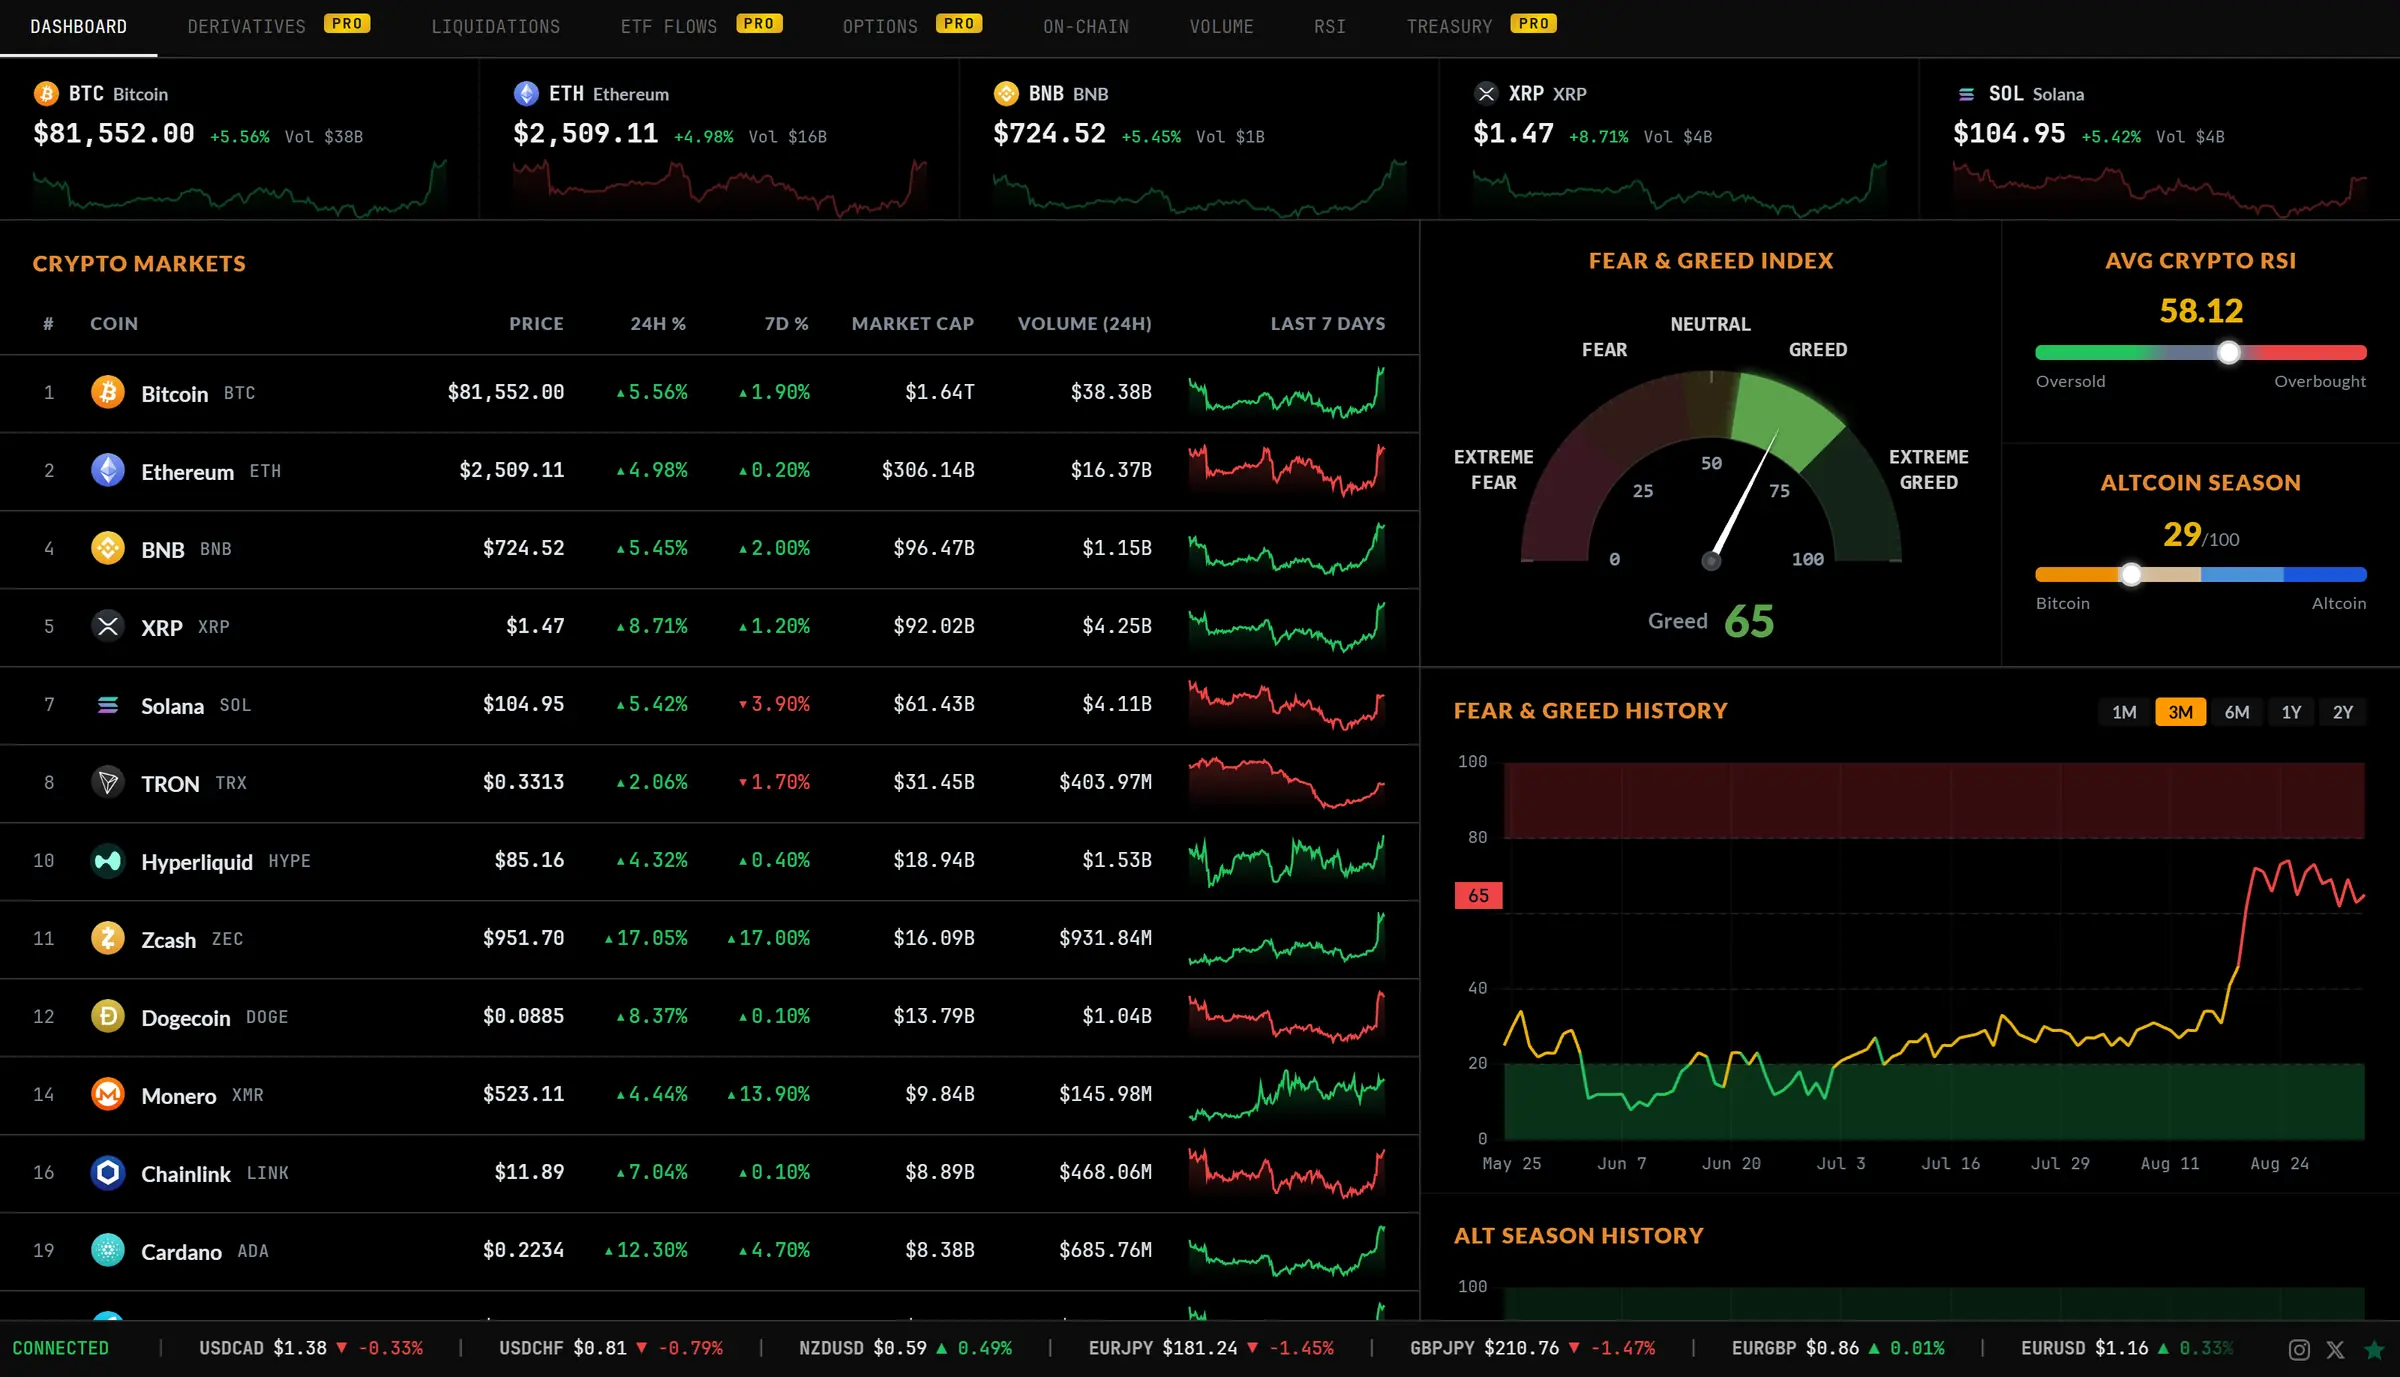Screen dimensions: 2400x1377
Task: Select the 1Y history range
Action: coord(2291,712)
